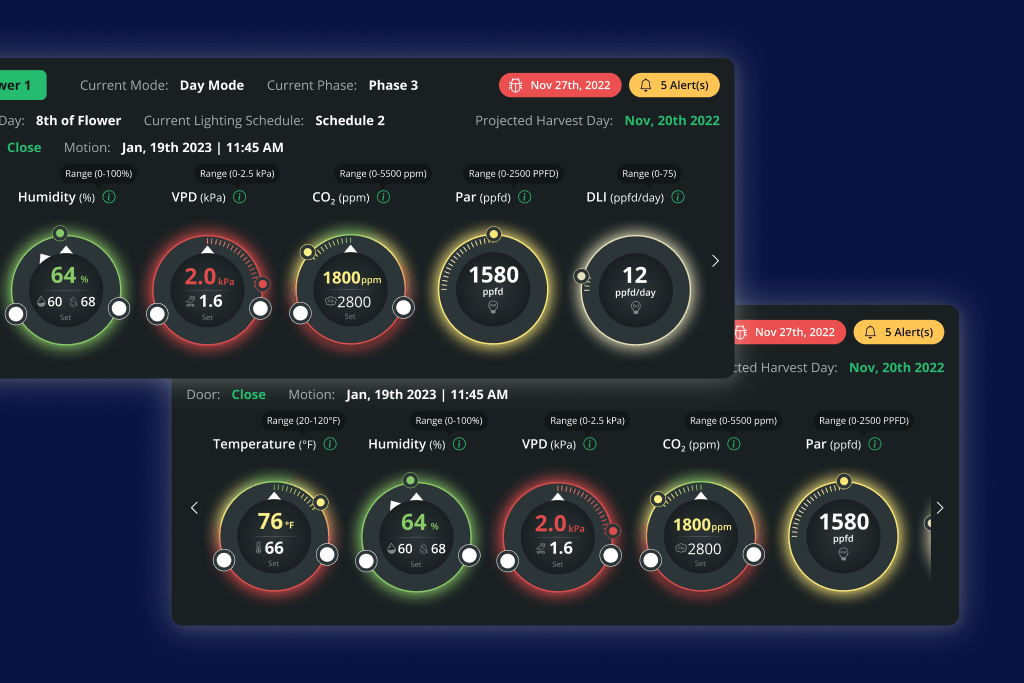The image size is (1024, 683).
Task: Click the 12 ppfd/day DLI reading
Action: tap(635, 282)
